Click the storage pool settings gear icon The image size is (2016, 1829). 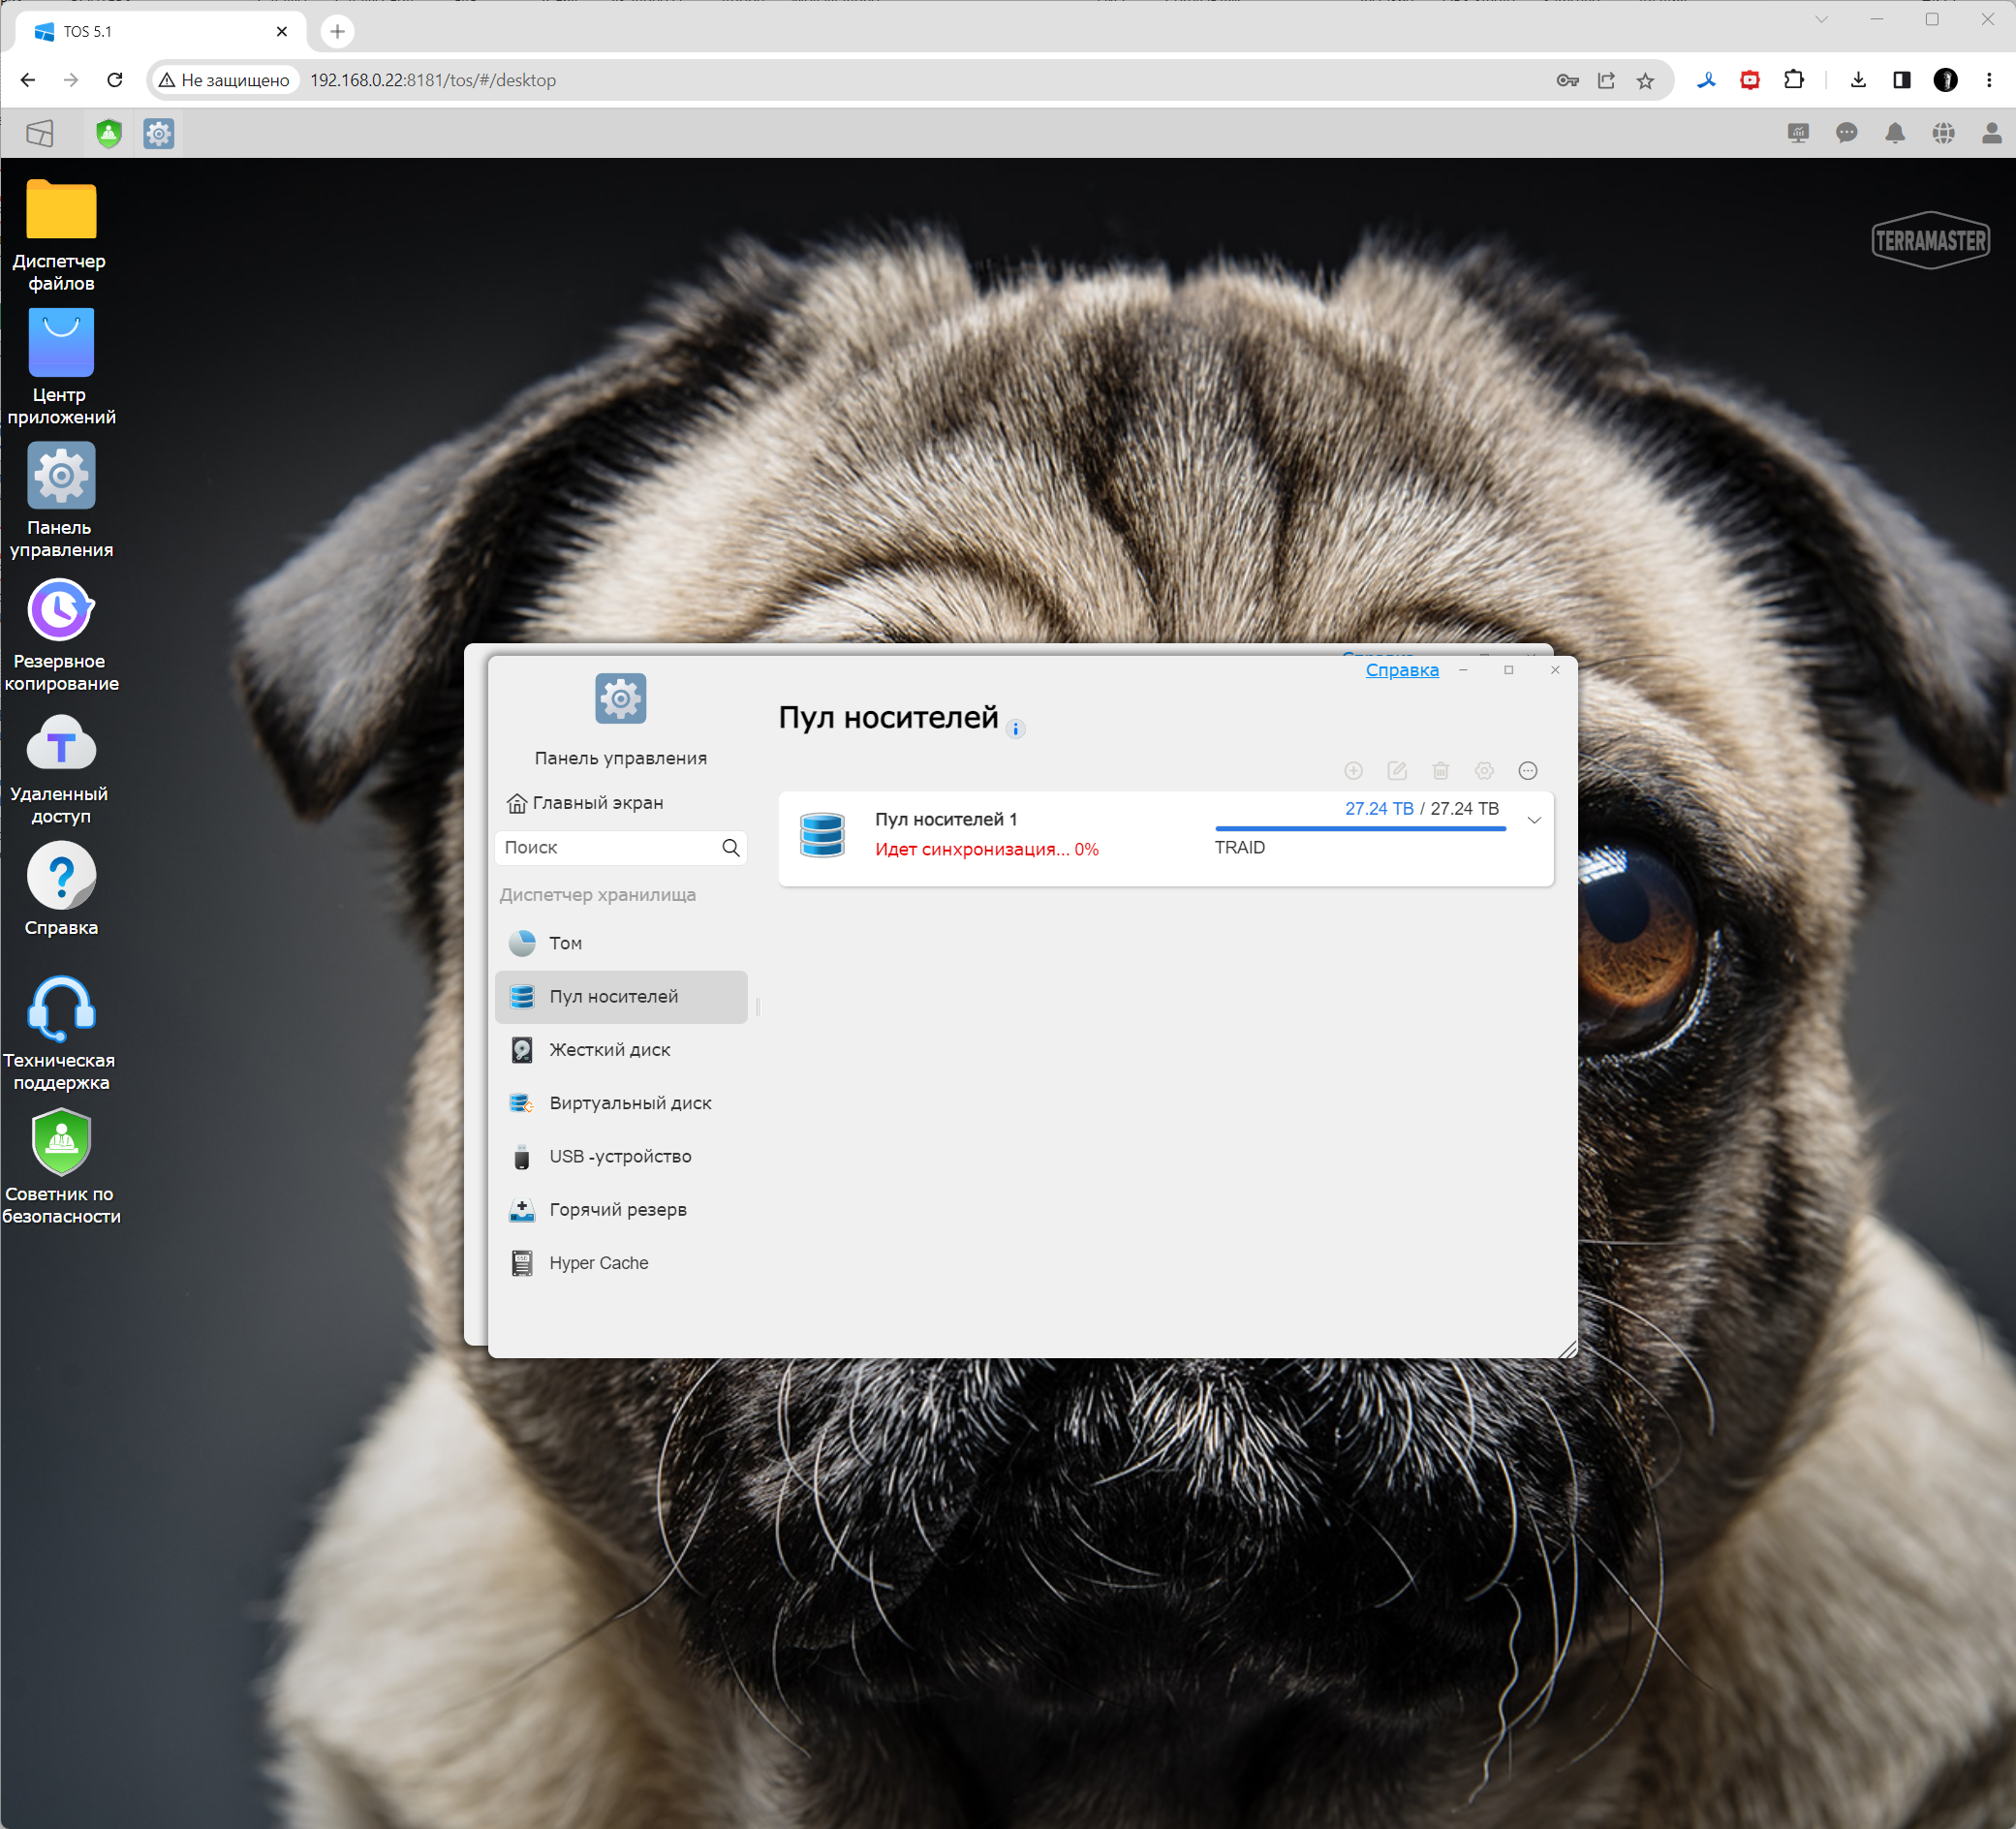1484,770
